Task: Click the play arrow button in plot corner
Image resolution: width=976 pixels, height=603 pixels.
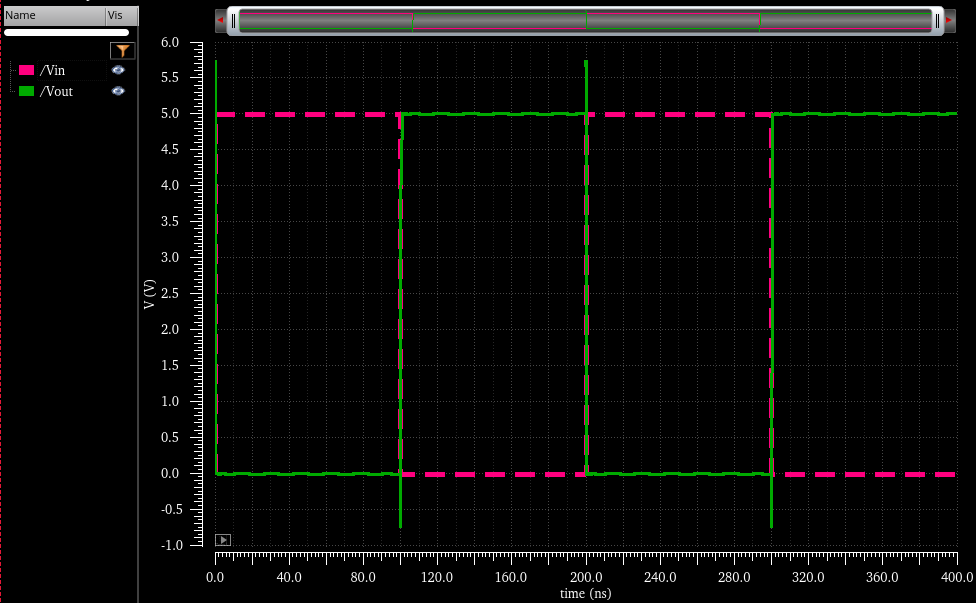Action: [223, 540]
